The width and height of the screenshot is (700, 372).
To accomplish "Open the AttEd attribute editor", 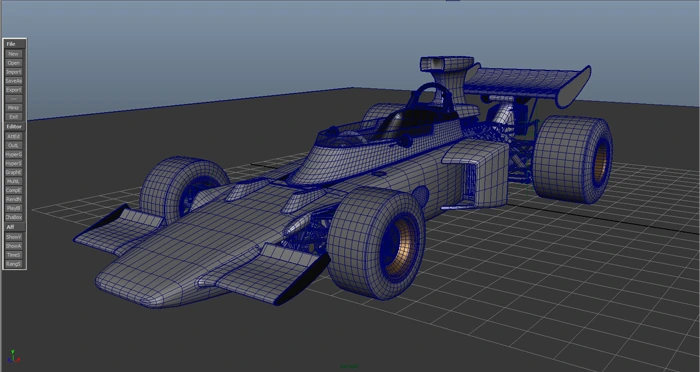I will [13, 136].
